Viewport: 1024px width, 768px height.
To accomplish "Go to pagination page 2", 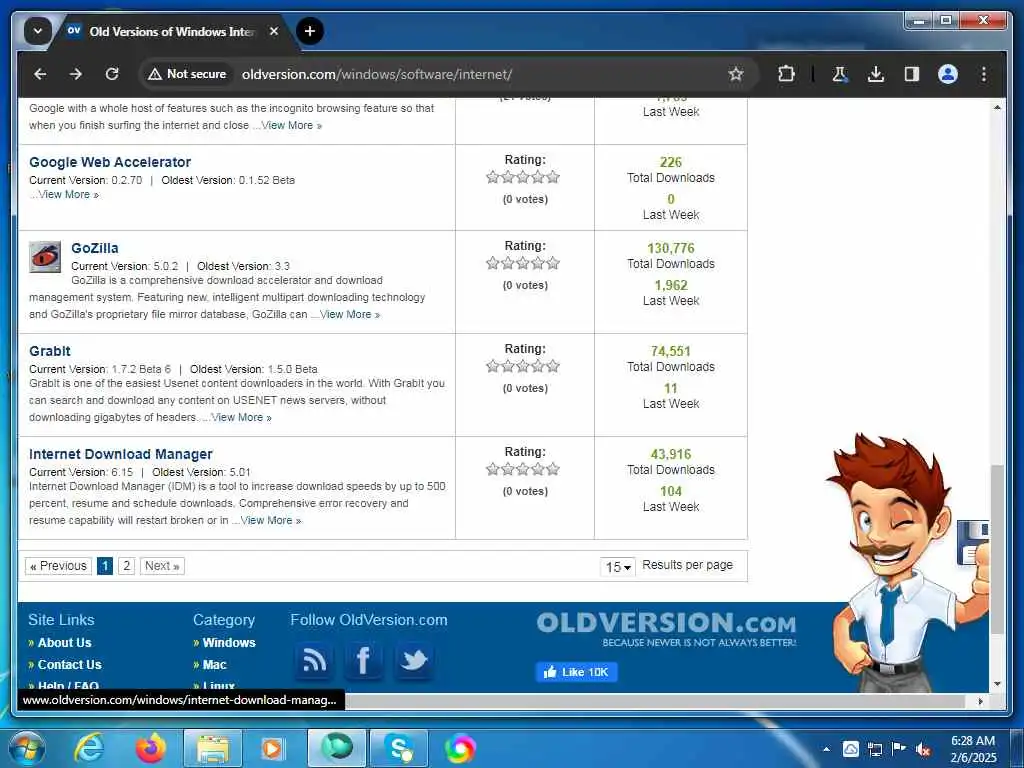I will tap(127, 566).
